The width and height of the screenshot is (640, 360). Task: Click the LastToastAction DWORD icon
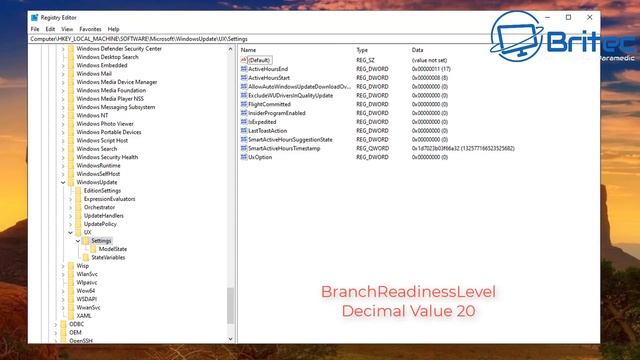(244, 131)
